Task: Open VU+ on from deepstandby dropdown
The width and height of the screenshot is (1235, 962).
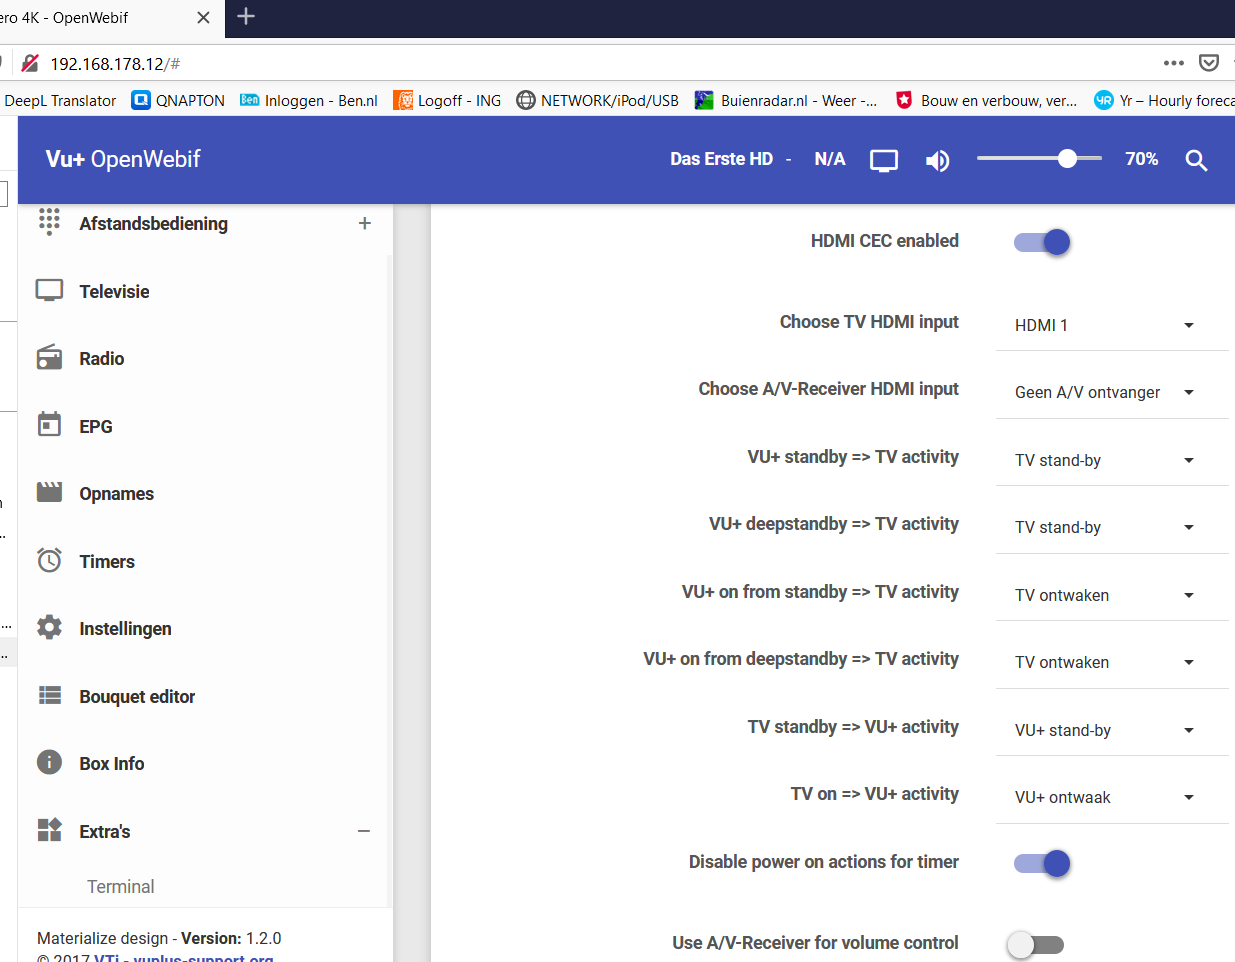Action: pyautogui.click(x=1112, y=662)
